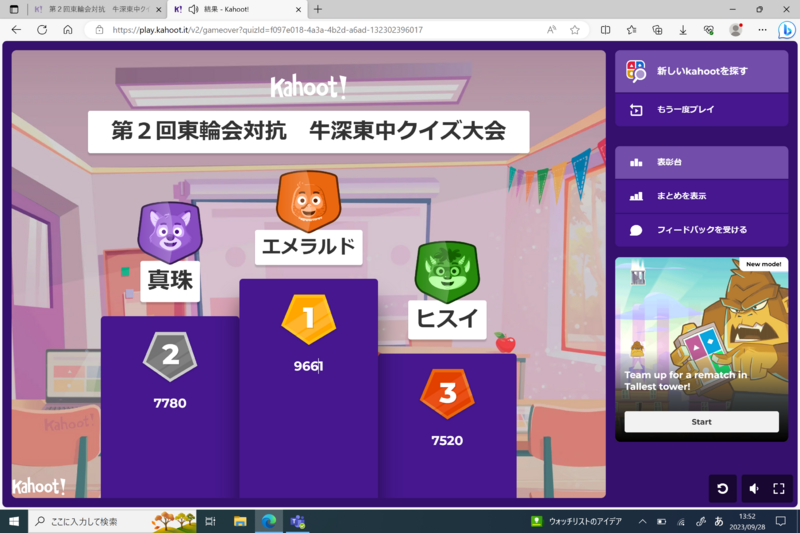800x533 pixels.
Task: Mute the Kahoot sound with speaker icon
Action: click(x=753, y=488)
